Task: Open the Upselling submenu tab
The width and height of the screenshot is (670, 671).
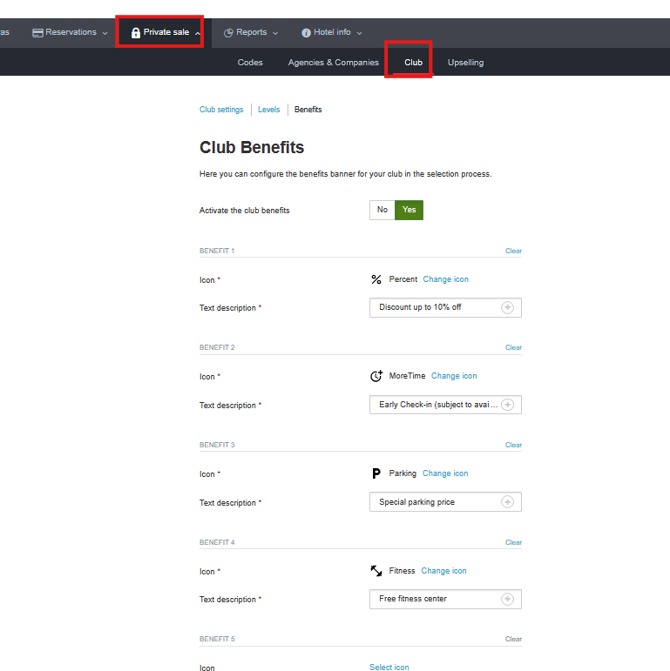Action: [x=465, y=62]
